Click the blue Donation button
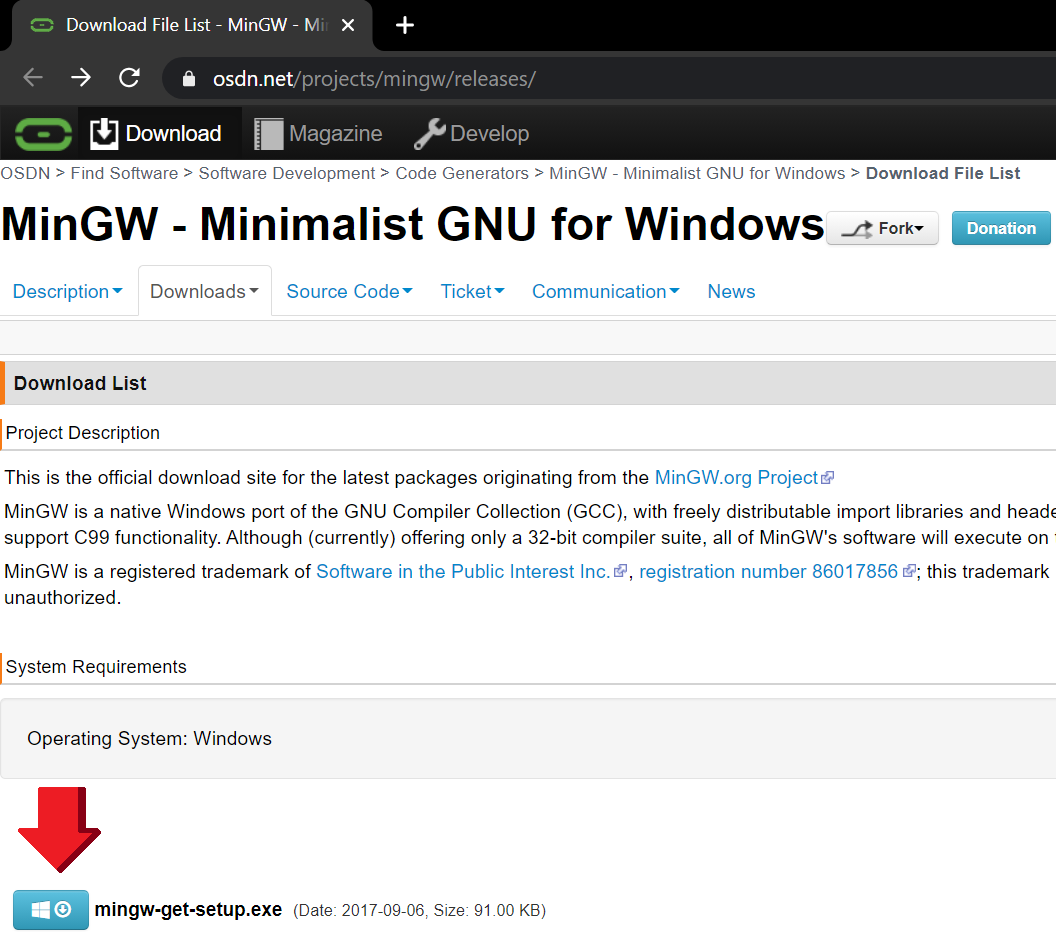Image resolution: width=1056 pixels, height=948 pixels. pos(1001,228)
